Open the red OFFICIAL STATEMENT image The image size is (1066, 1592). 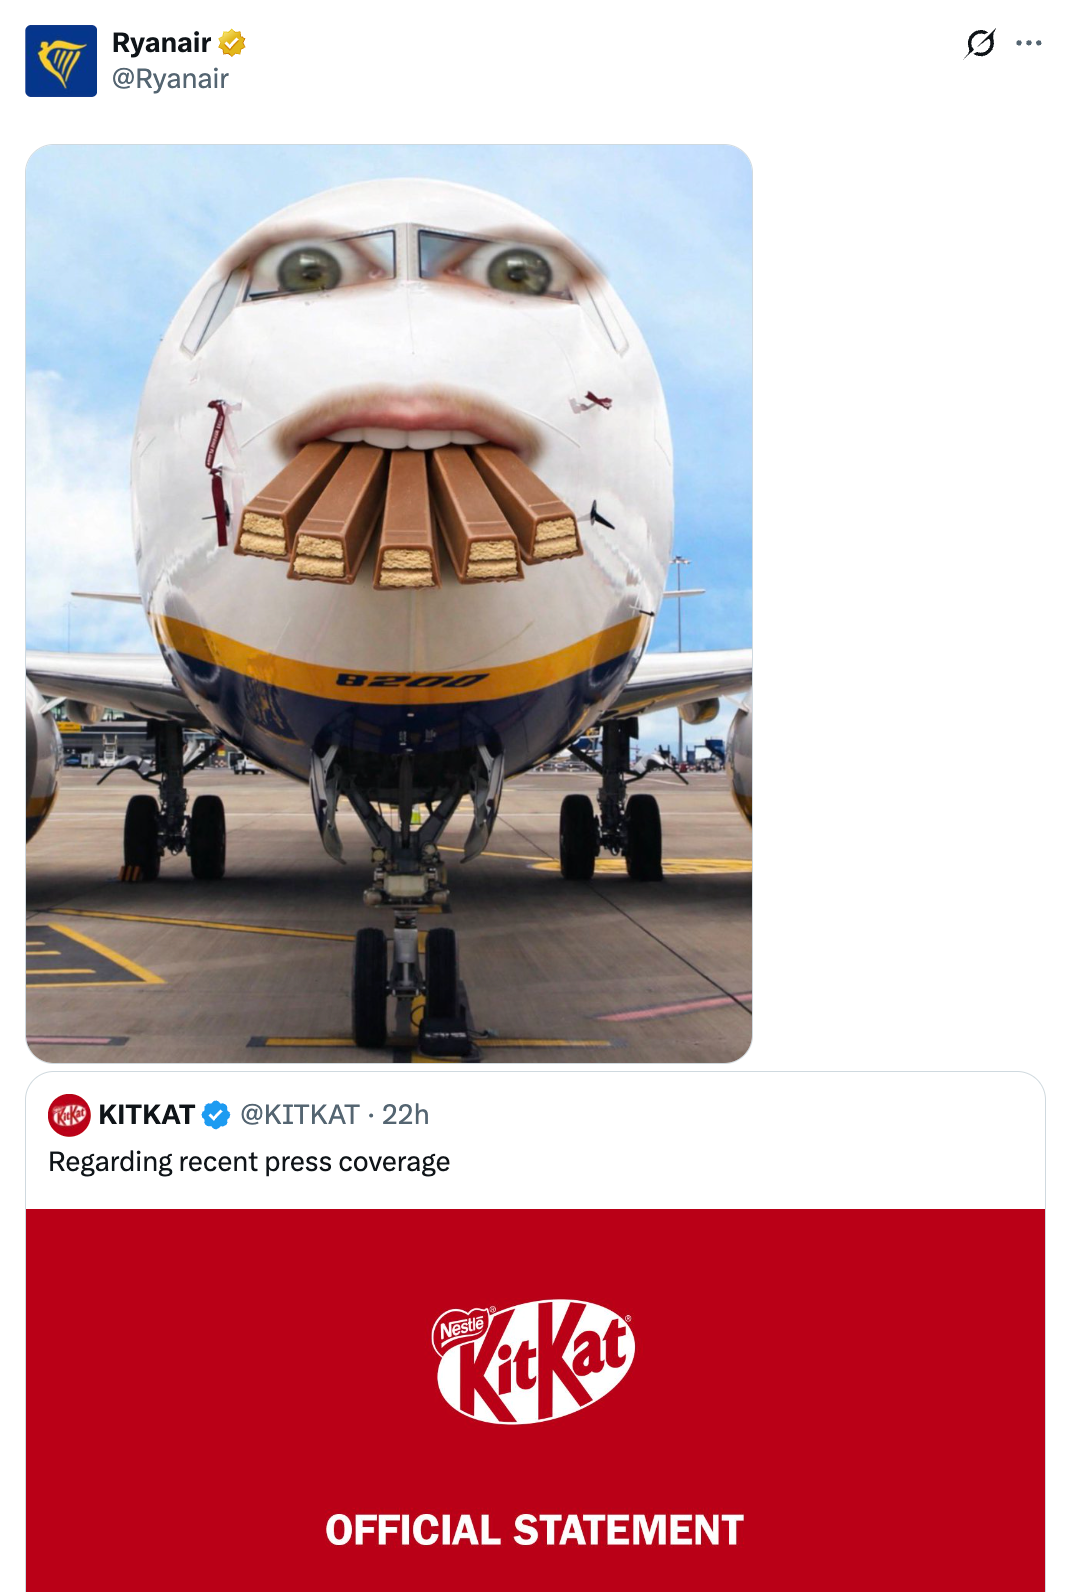[x=533, y=1400]
